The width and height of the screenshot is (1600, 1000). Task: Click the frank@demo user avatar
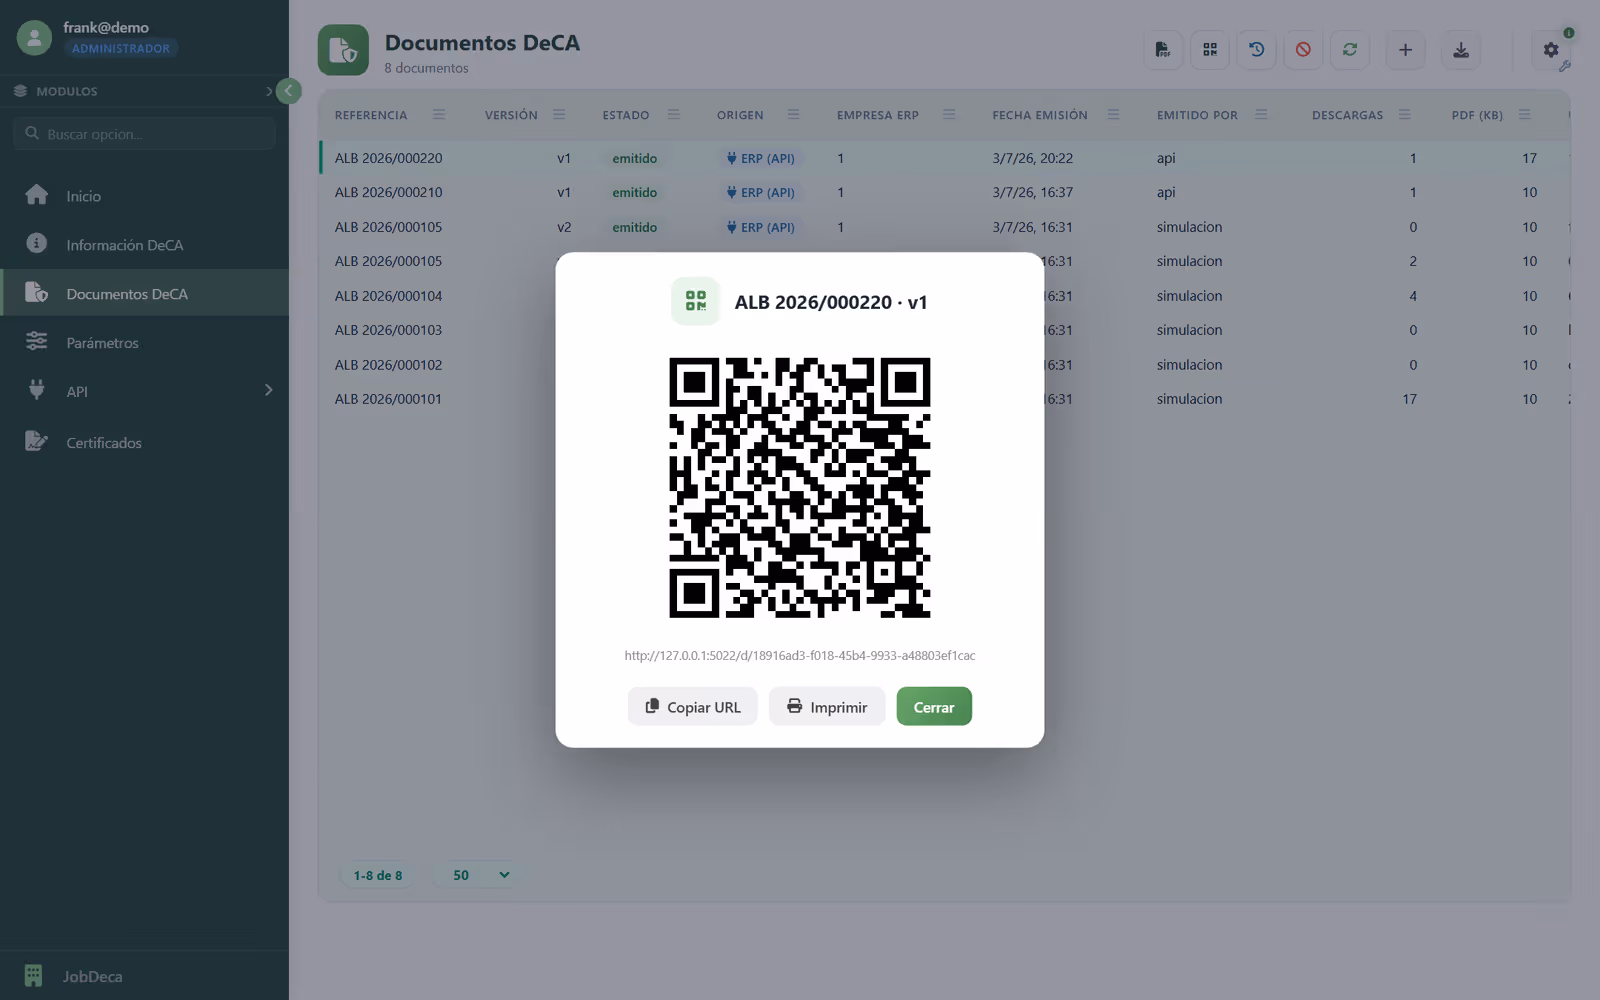[34, 38]
